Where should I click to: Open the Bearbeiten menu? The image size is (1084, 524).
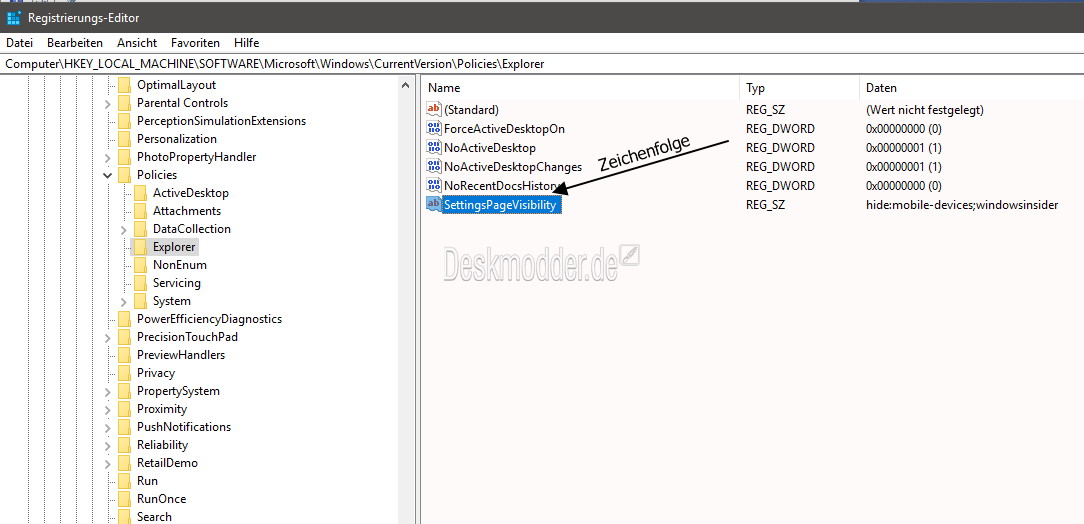pos(75,43)
